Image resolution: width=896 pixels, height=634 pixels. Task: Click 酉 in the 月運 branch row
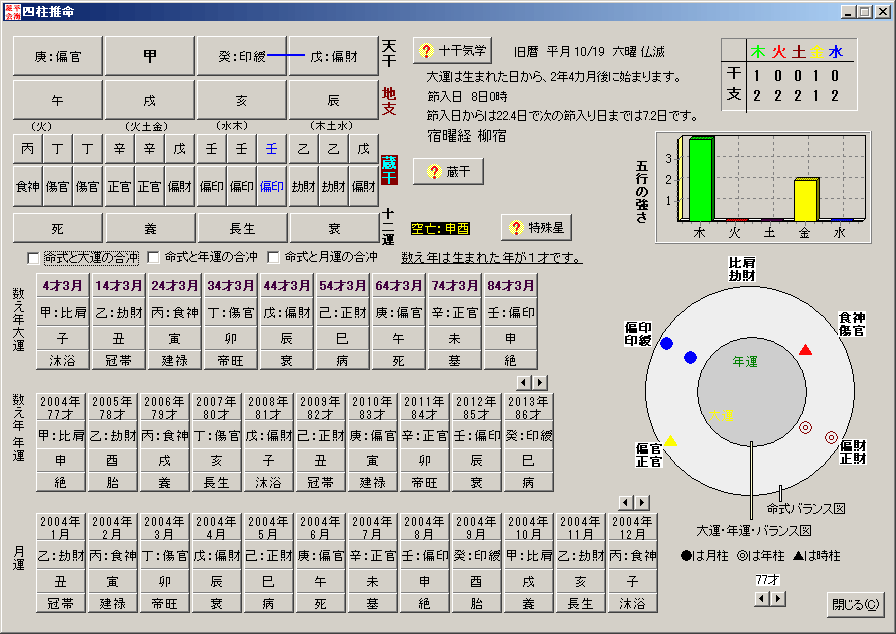point(477,581)
